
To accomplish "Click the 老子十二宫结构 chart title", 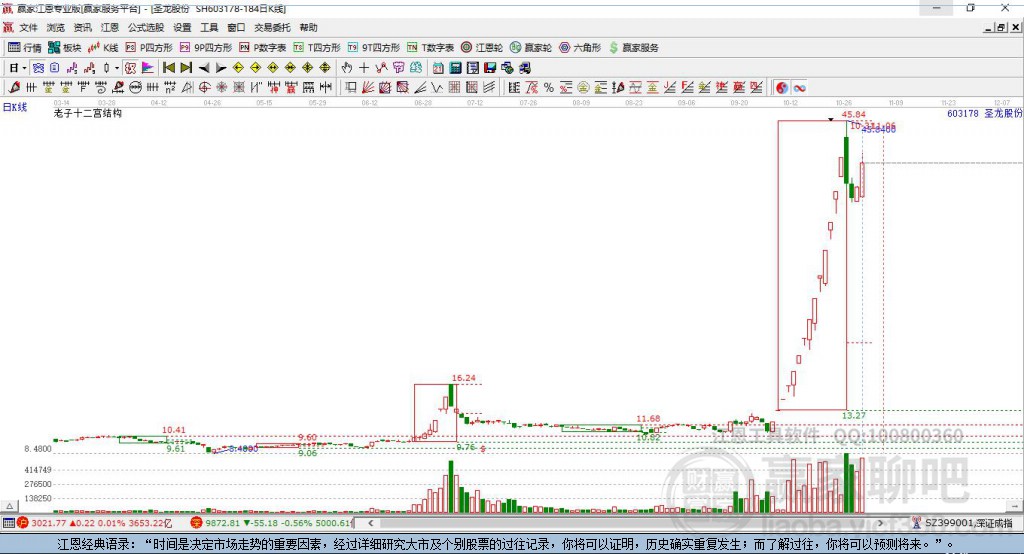I will 88,113.
